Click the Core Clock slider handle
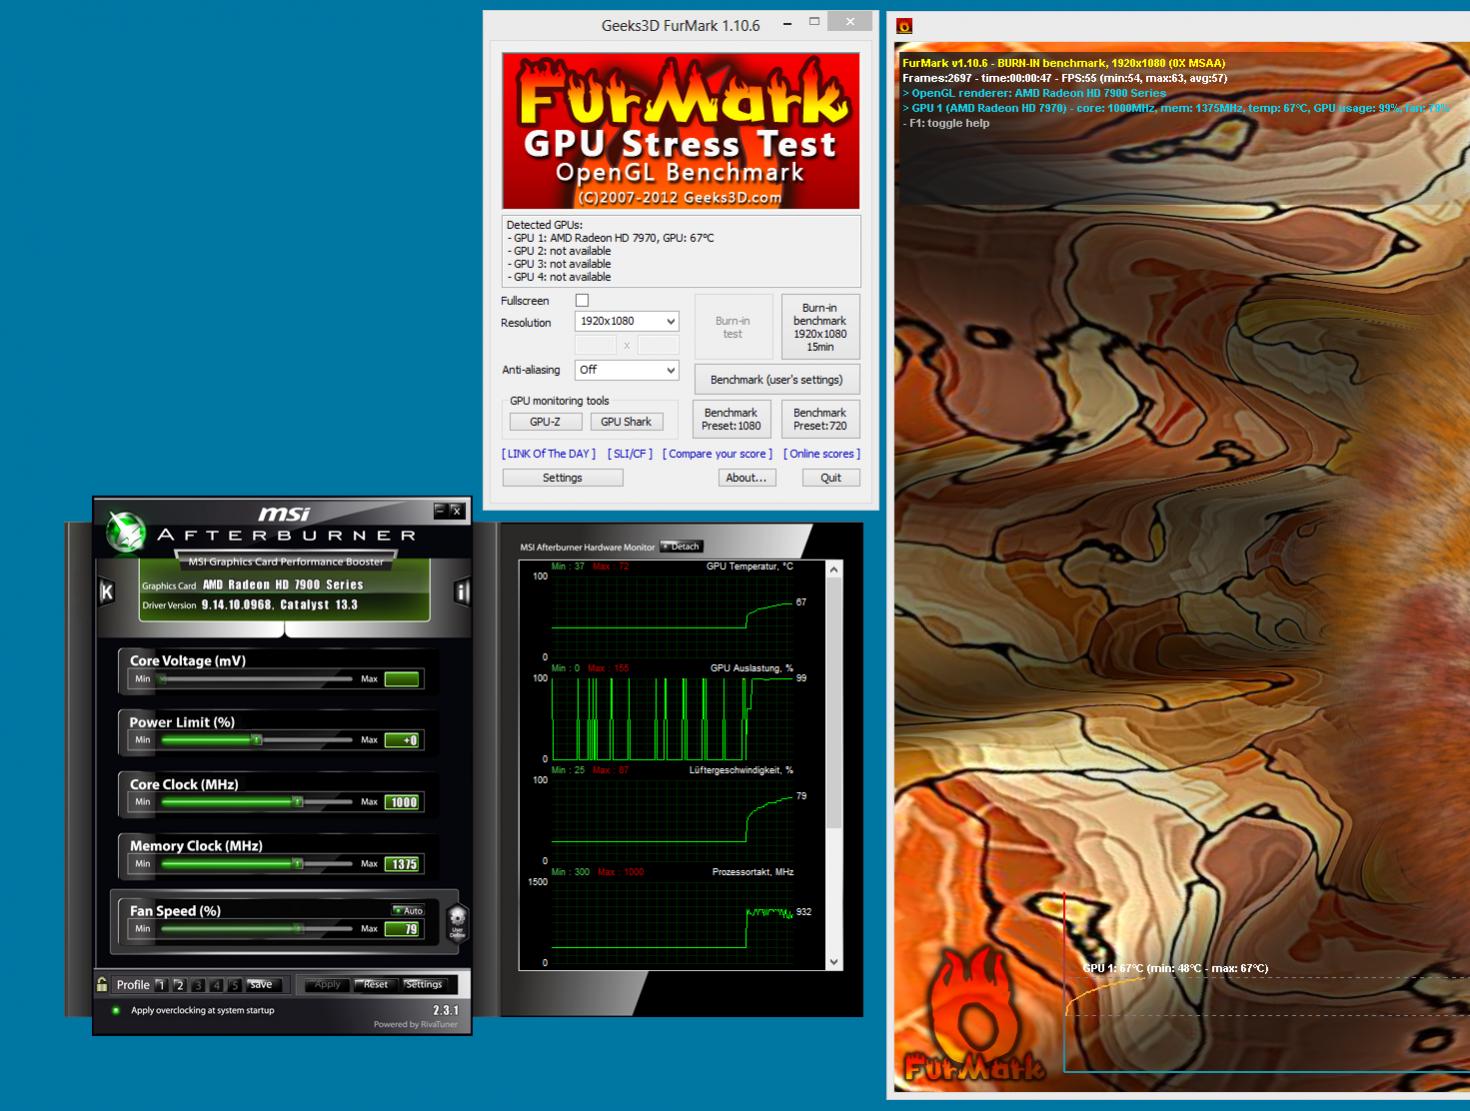 [x=297, y=802]
